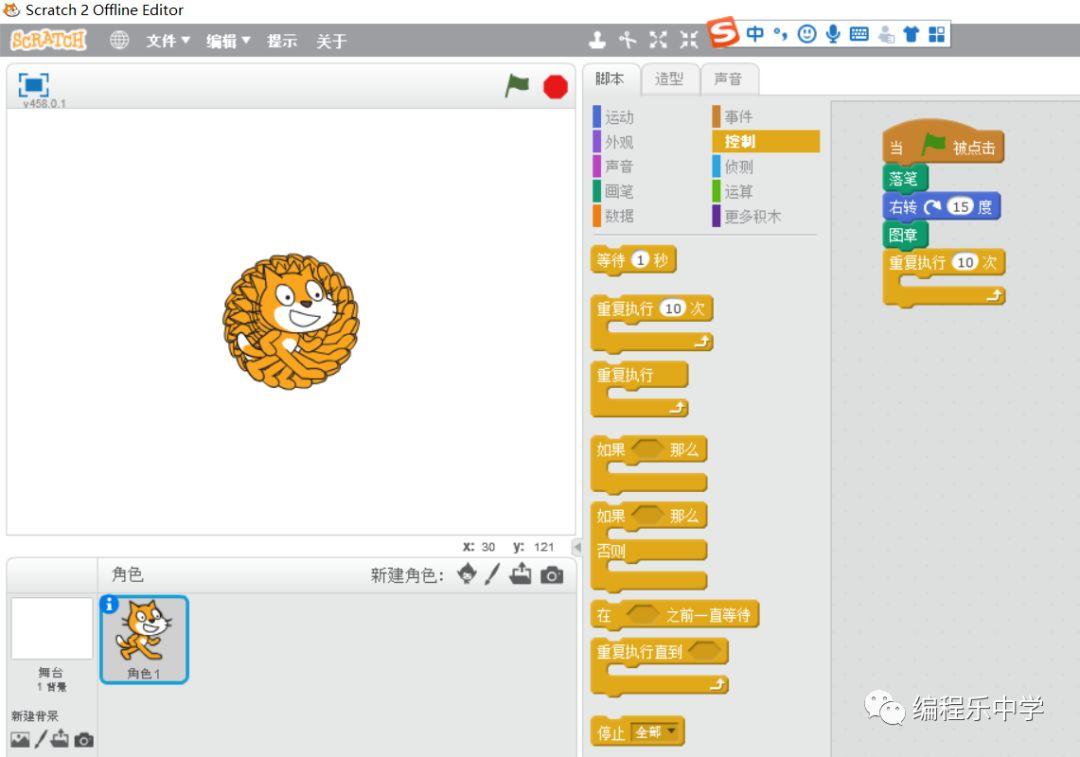1080x757 pixels.
Task: Create new sprite from camera
Action: click(552, 574)
